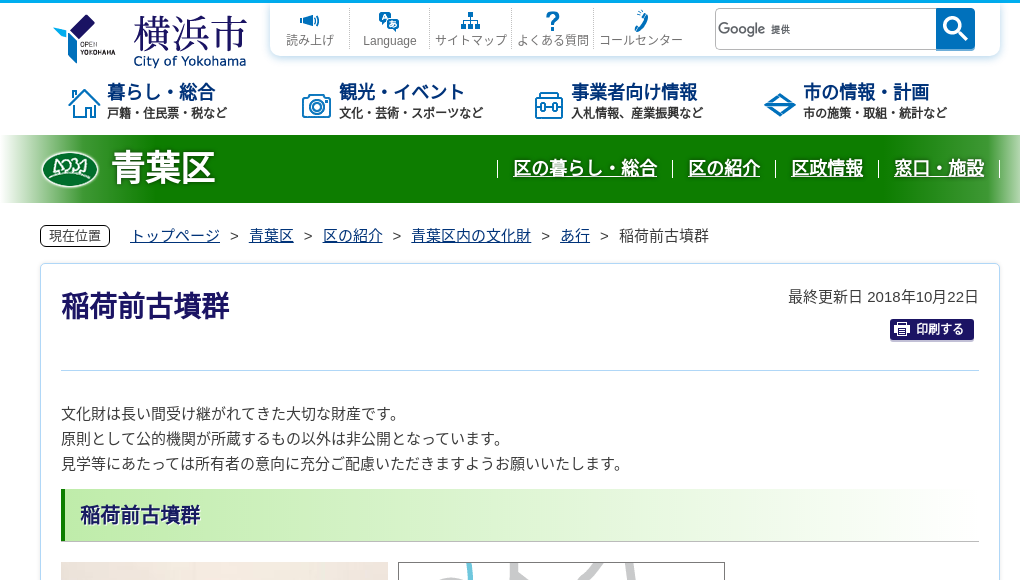Viewport: 1020px width, 580px height.
Task: Open the 区の暮らし・総合 menu item
Action: (585, 169)
